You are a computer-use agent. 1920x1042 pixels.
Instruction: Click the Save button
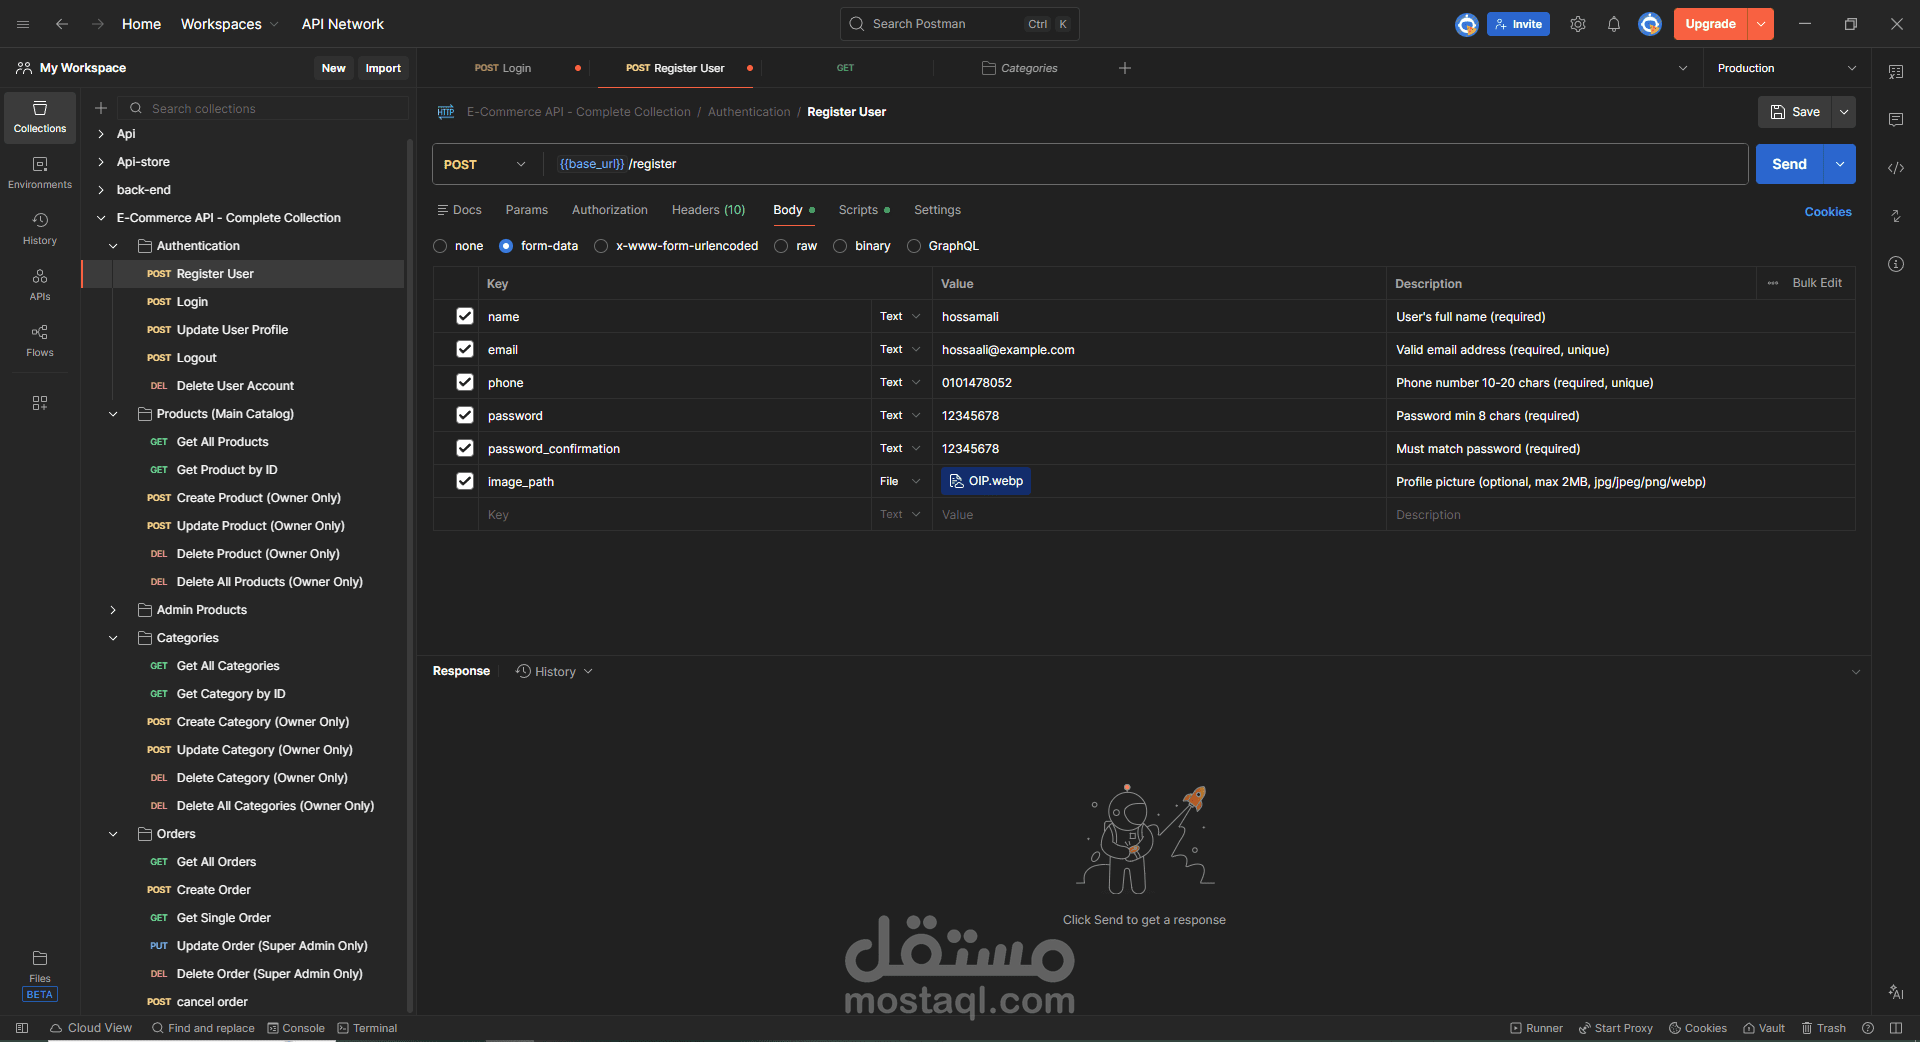[x=1795, y=112]
